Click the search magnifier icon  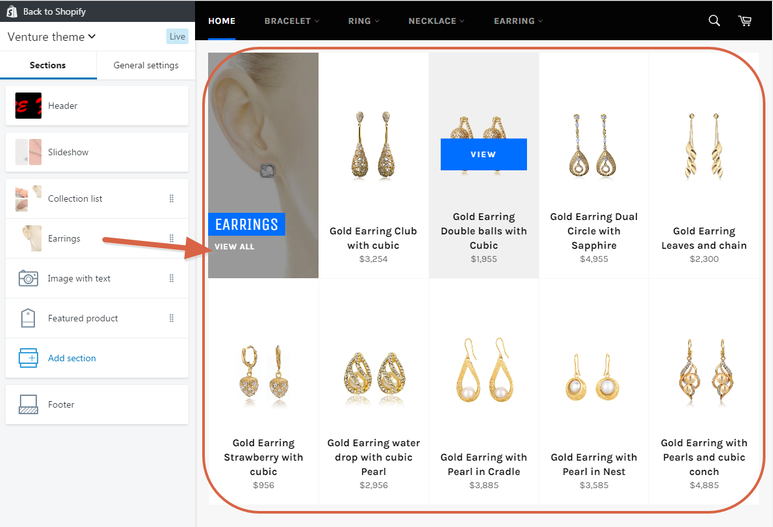pyautogui.click(x=714, y=21)
